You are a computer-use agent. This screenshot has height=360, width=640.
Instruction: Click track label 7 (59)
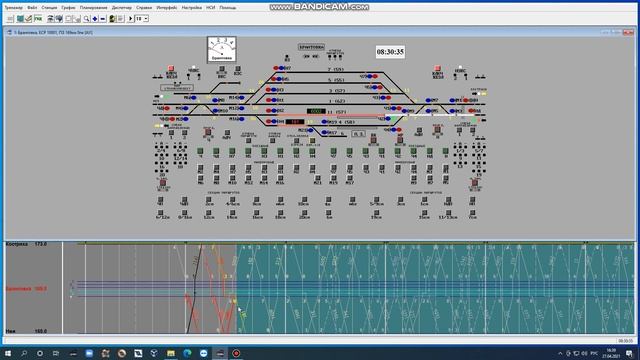(336, 70)
